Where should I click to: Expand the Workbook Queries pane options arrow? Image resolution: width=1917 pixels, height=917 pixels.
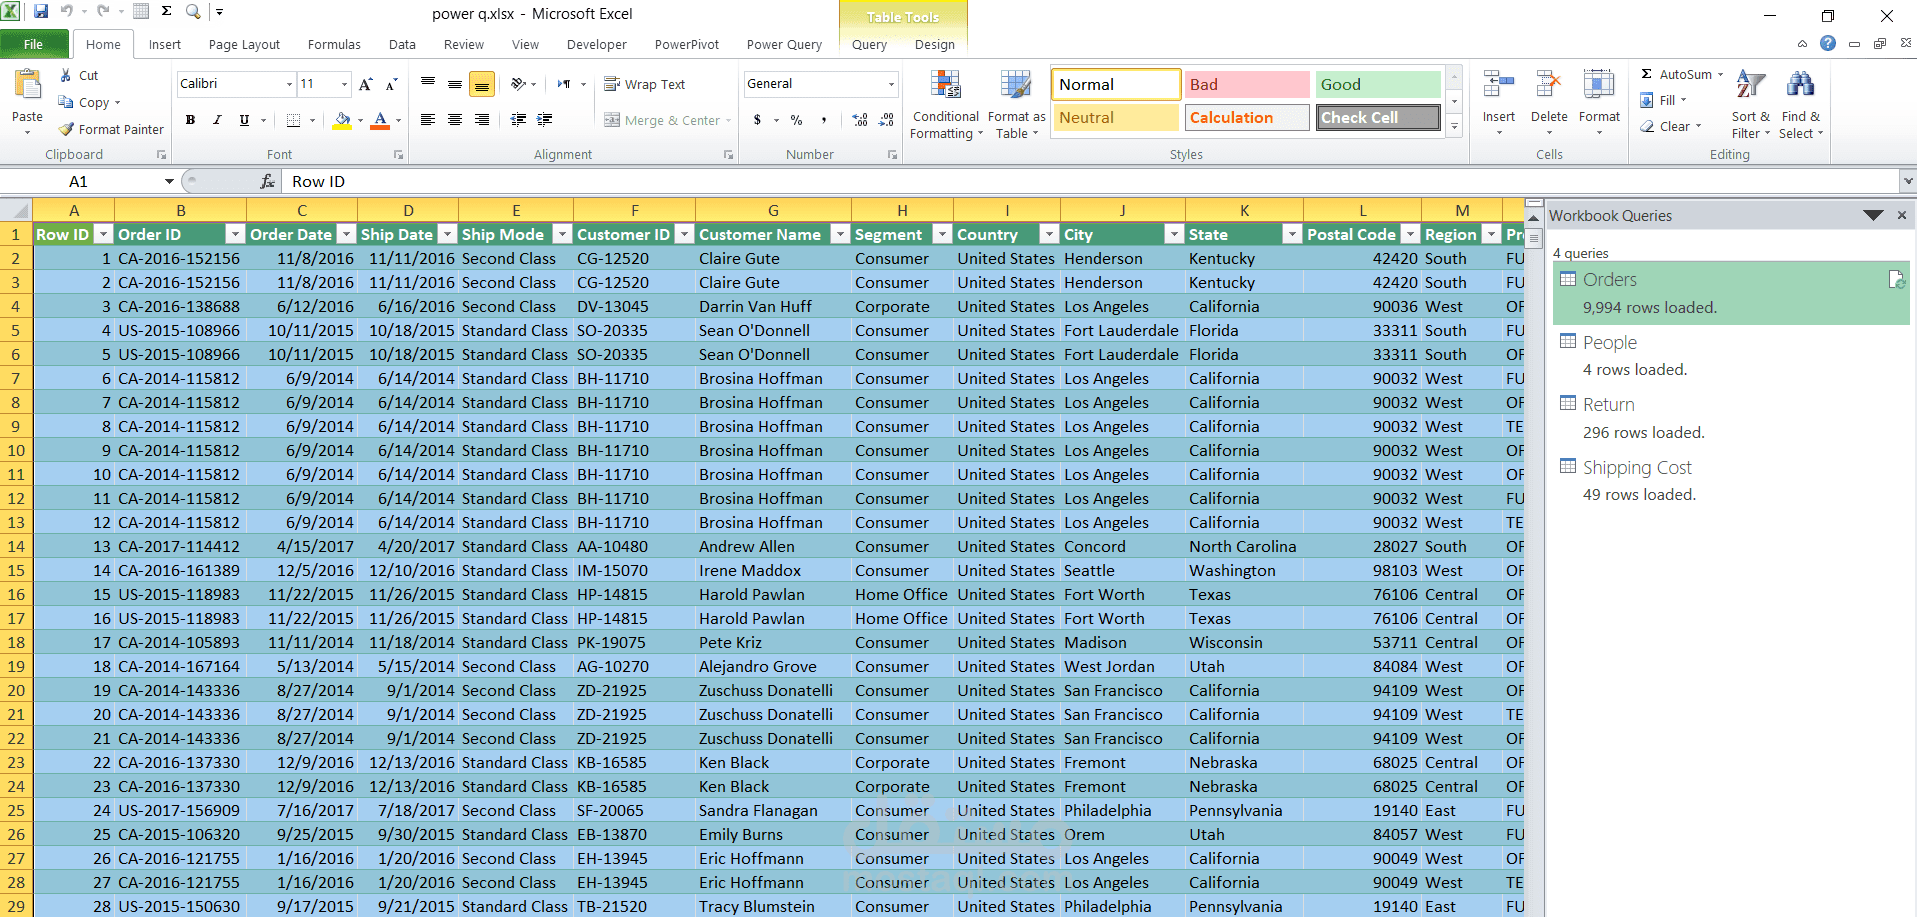[x=1873, y=215]
